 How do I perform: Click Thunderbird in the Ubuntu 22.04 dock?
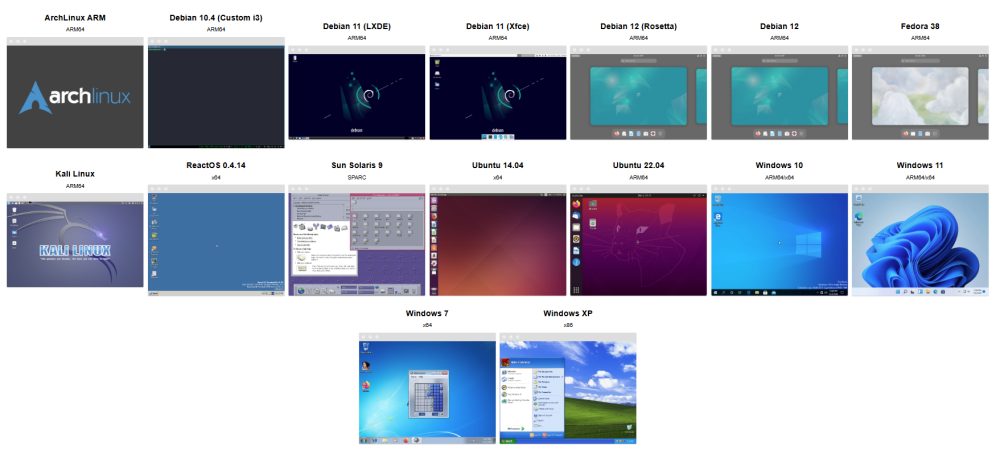577,216
